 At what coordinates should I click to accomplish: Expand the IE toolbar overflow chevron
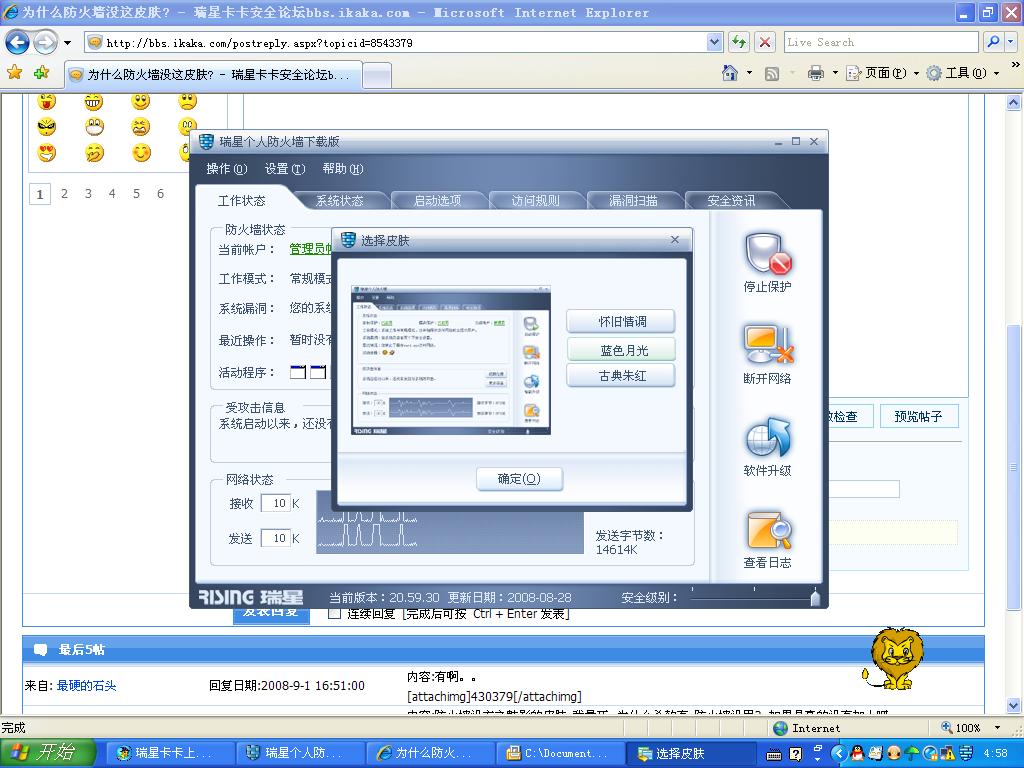tap(1015, 65)
